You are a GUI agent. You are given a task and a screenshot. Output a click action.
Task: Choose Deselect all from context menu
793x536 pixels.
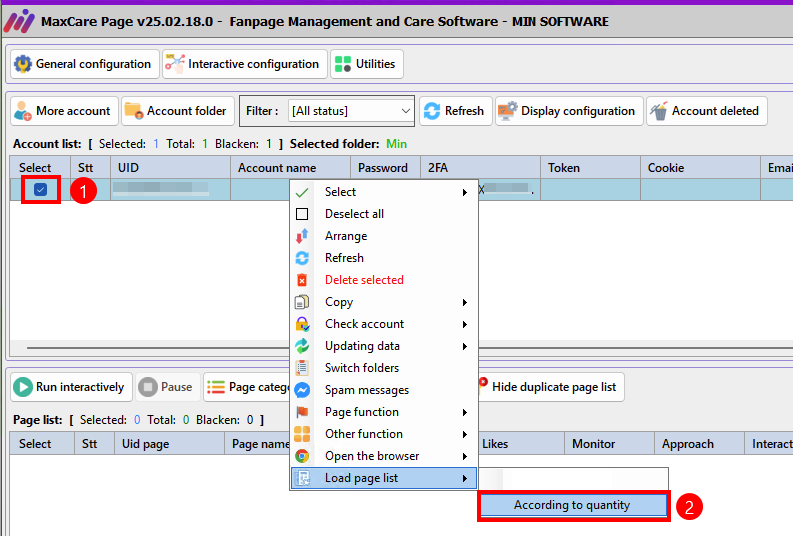click(x=384, y=214)
